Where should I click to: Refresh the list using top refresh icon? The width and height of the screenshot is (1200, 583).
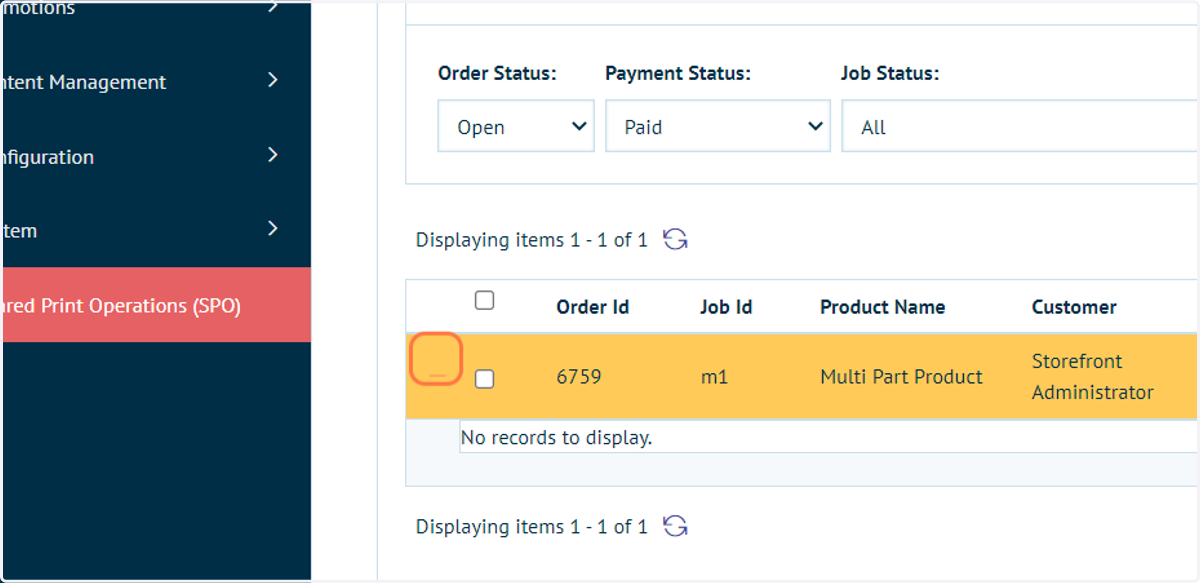676,240
